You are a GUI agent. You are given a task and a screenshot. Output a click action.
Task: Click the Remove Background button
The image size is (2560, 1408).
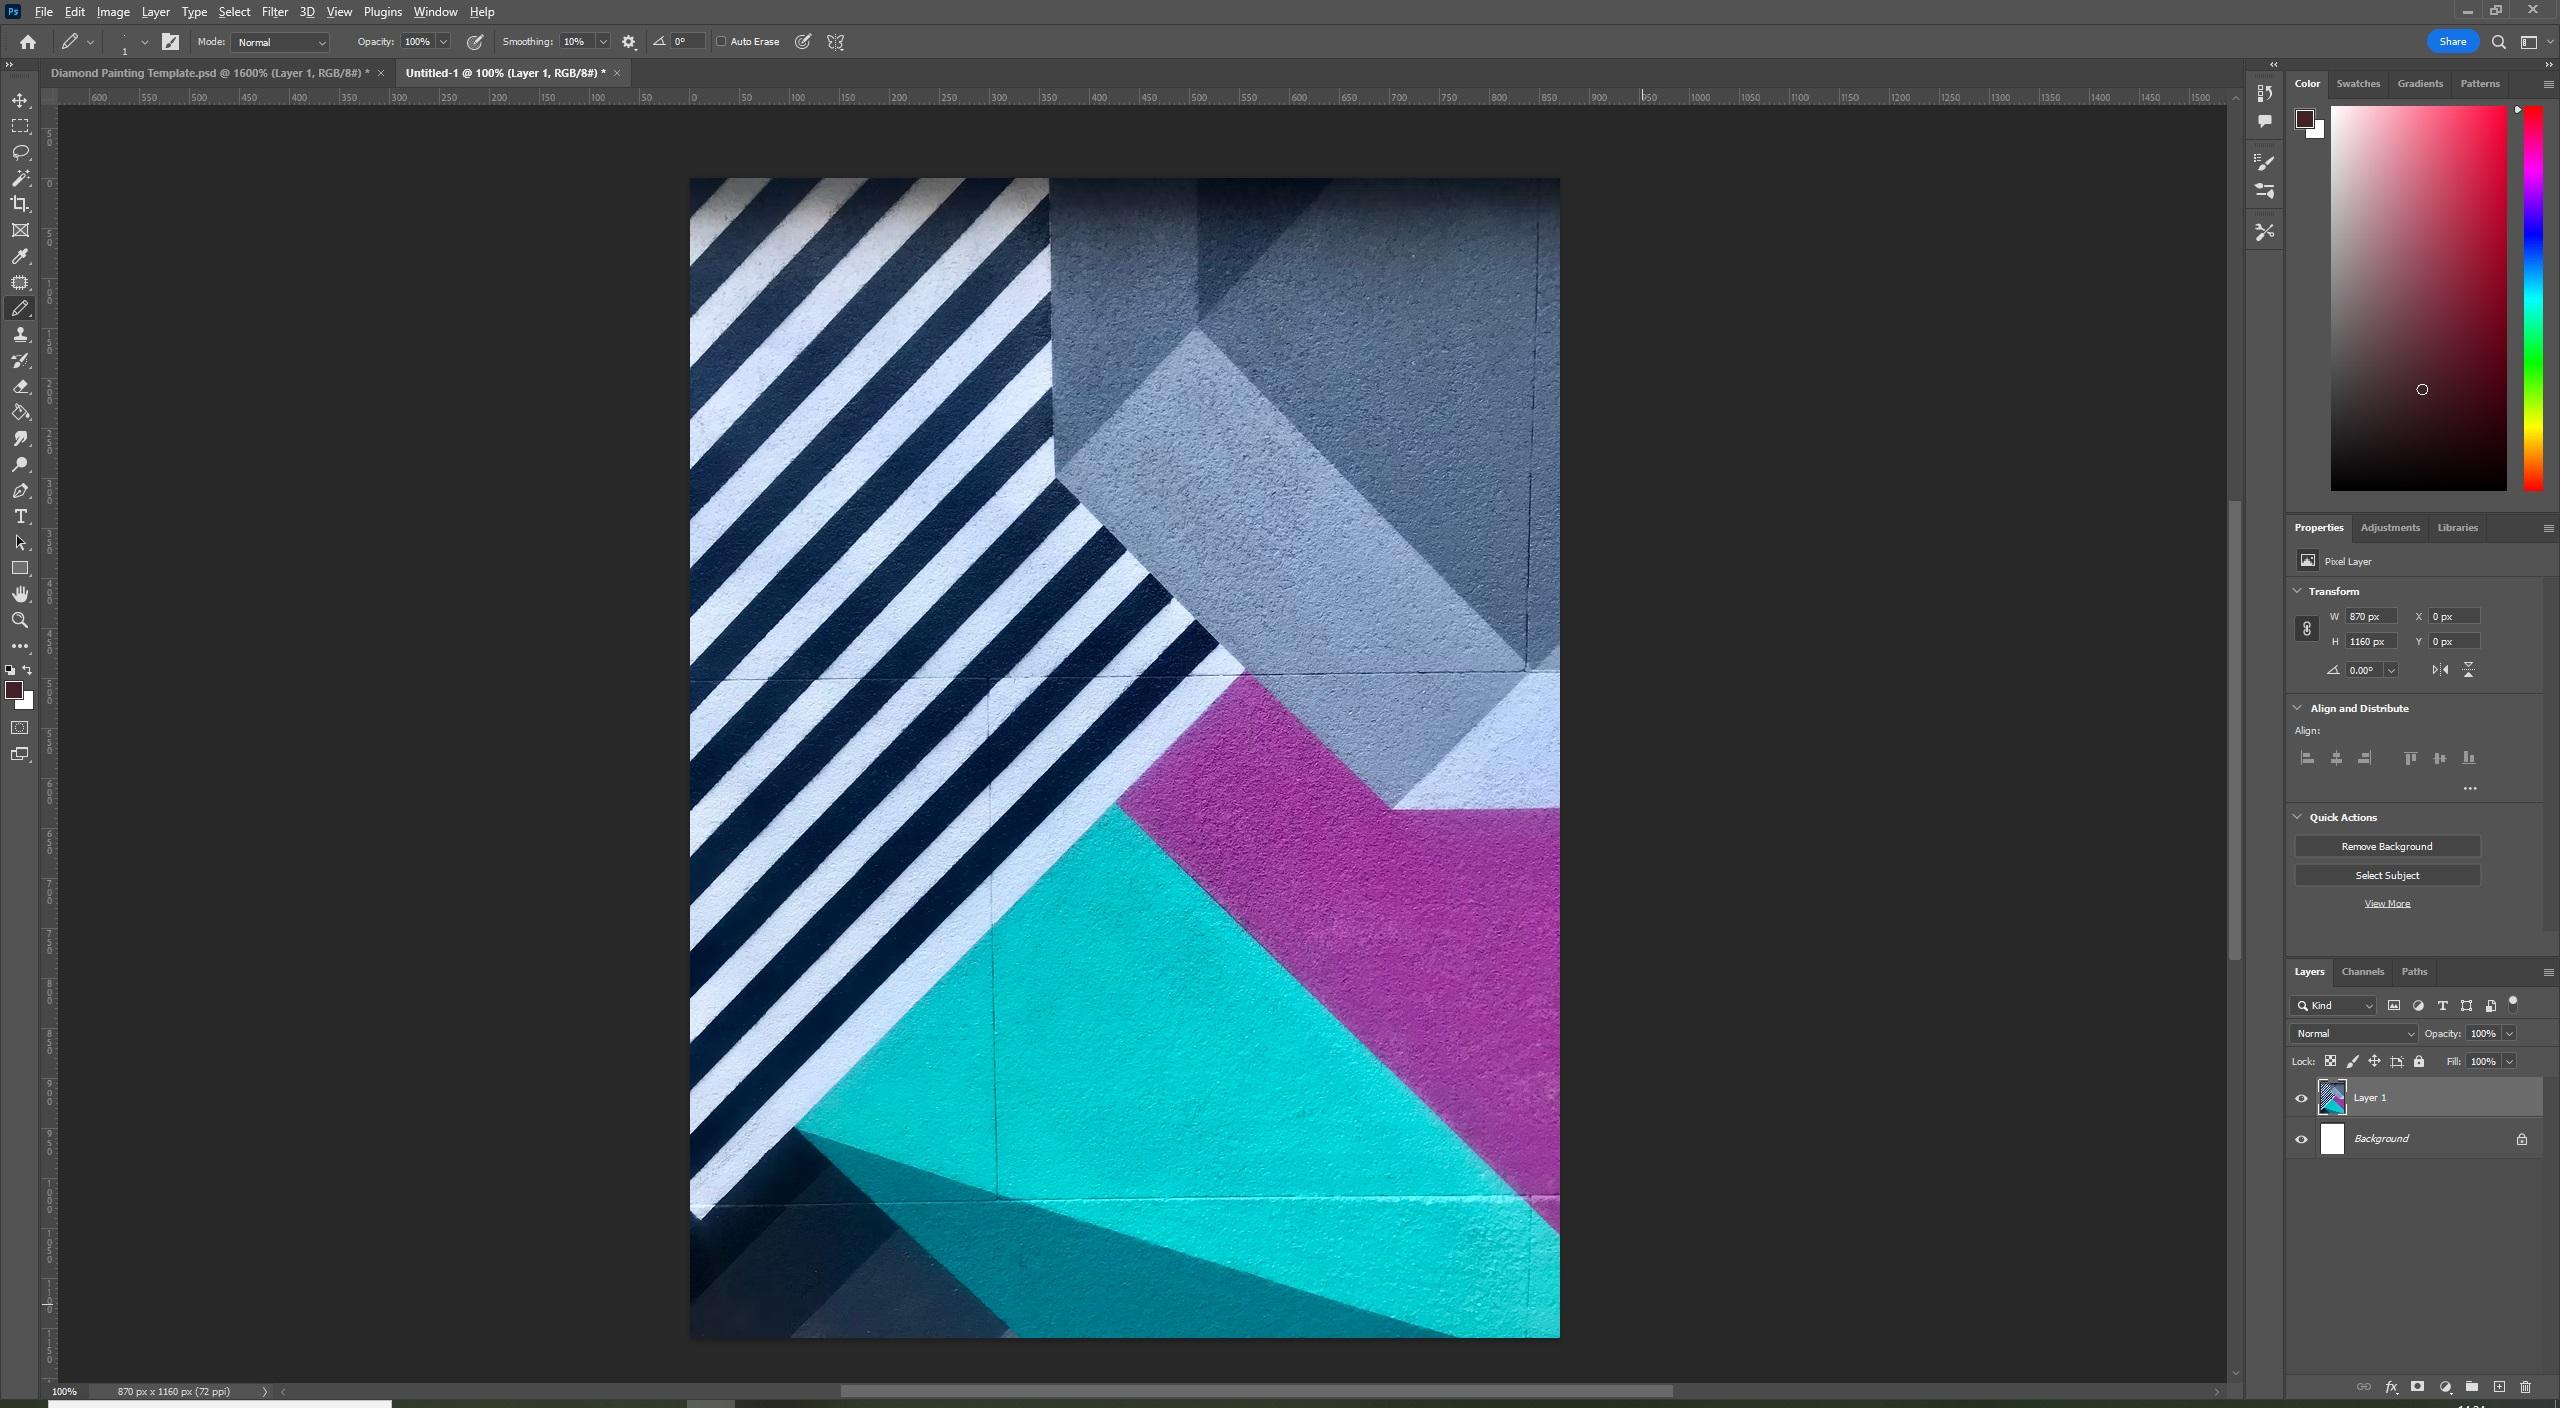pos(2387,847)
